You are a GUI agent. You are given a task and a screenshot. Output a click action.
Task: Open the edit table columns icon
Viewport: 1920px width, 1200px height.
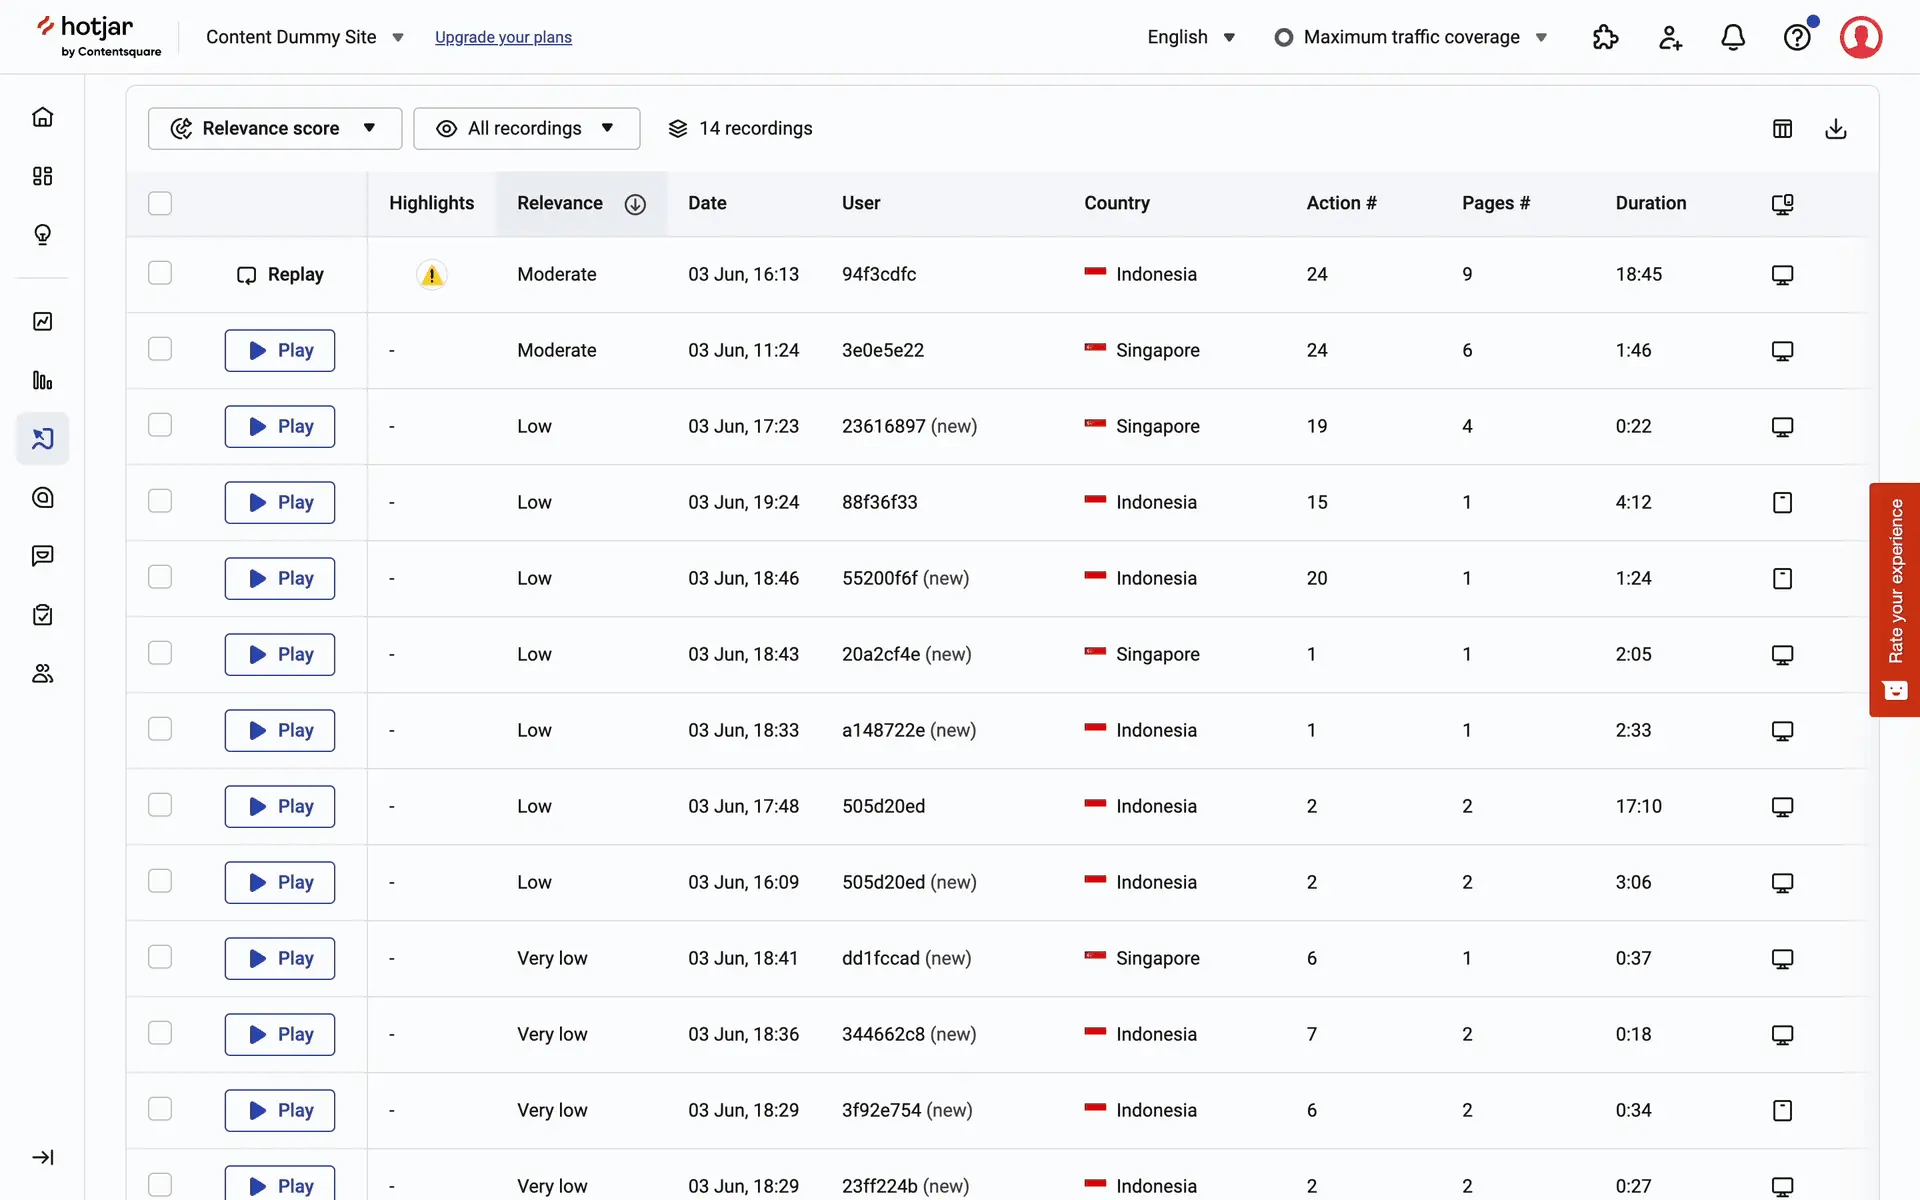pyautogui.click(x=1782, y=129)
